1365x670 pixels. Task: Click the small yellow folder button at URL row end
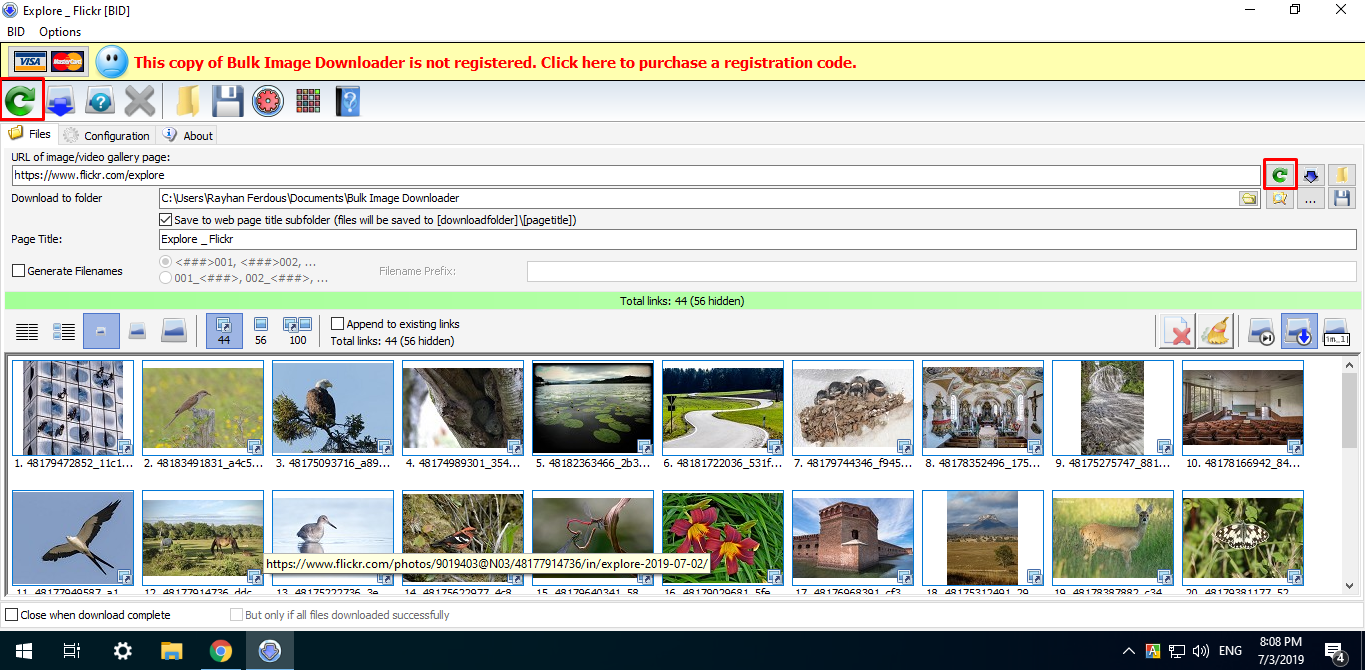tap(1341, 175)
